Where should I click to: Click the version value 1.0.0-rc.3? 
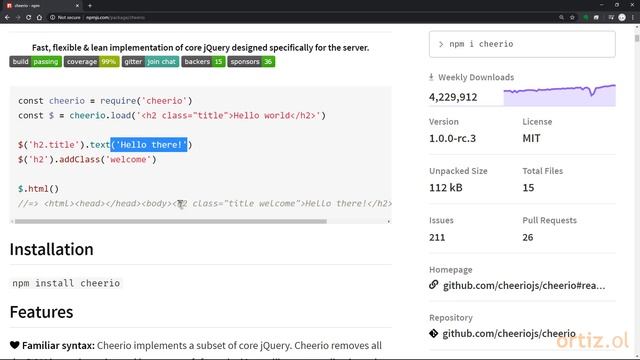click(452, 138)
